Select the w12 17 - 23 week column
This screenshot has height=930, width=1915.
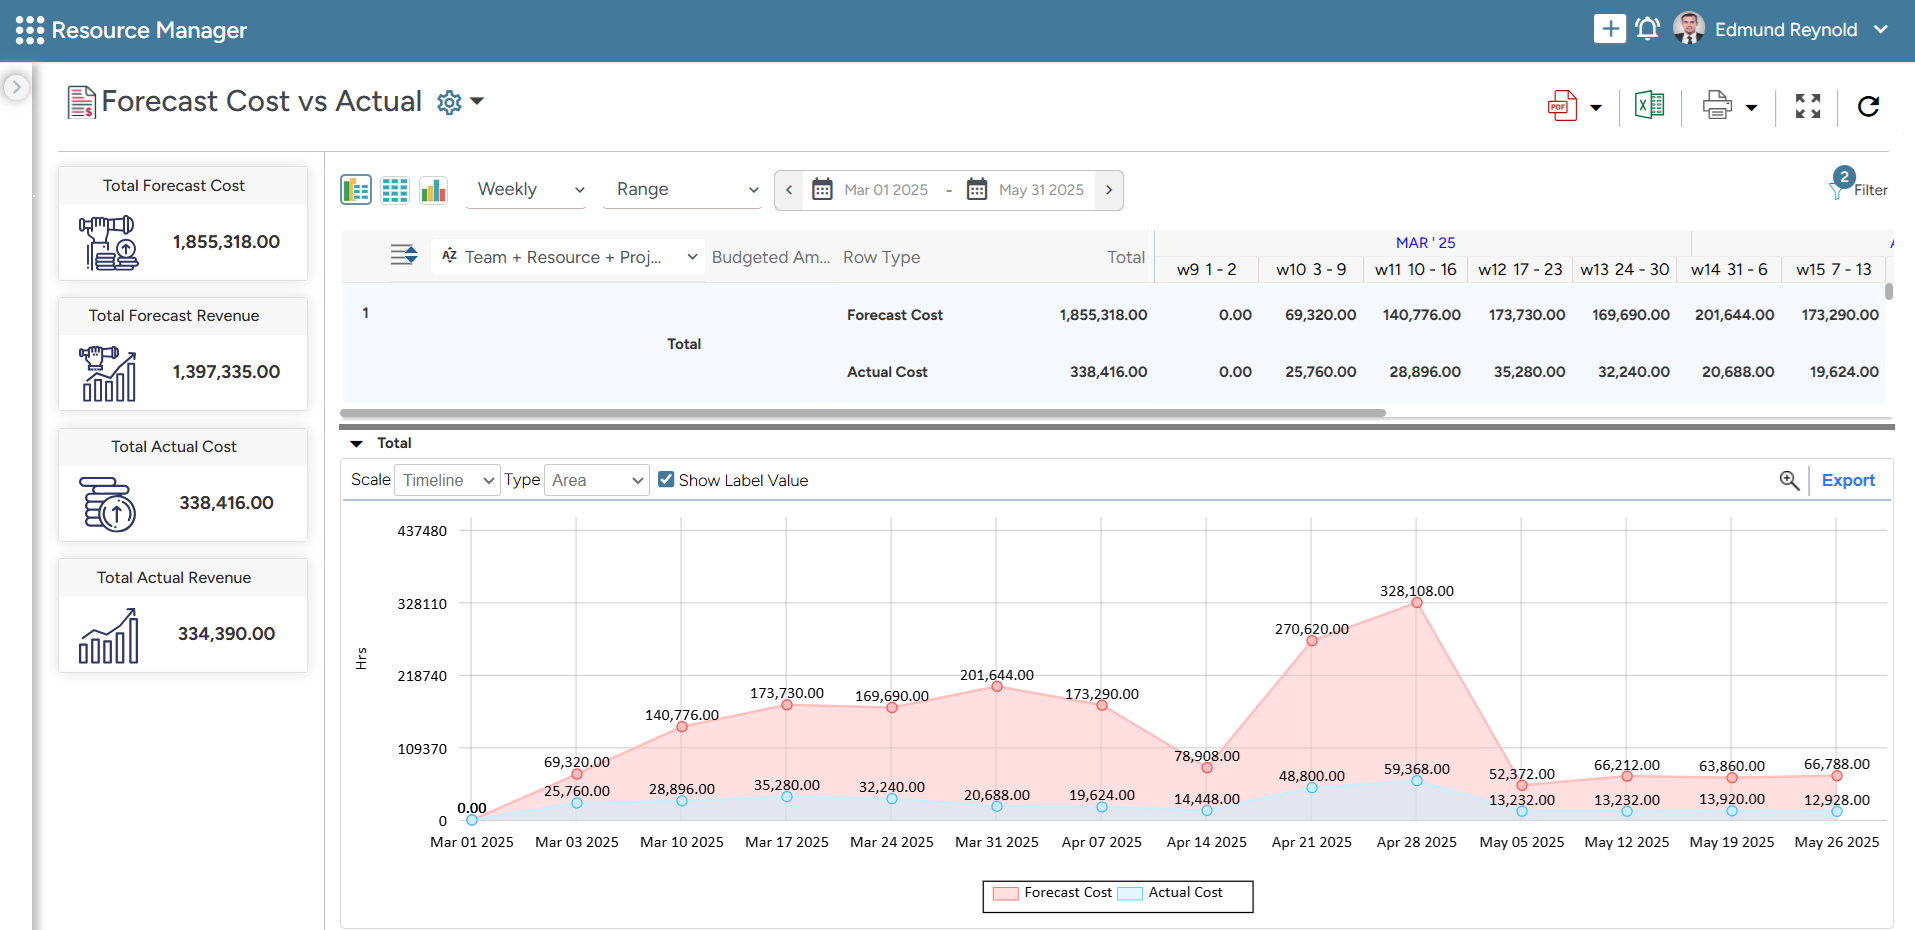coord(1520,269)
